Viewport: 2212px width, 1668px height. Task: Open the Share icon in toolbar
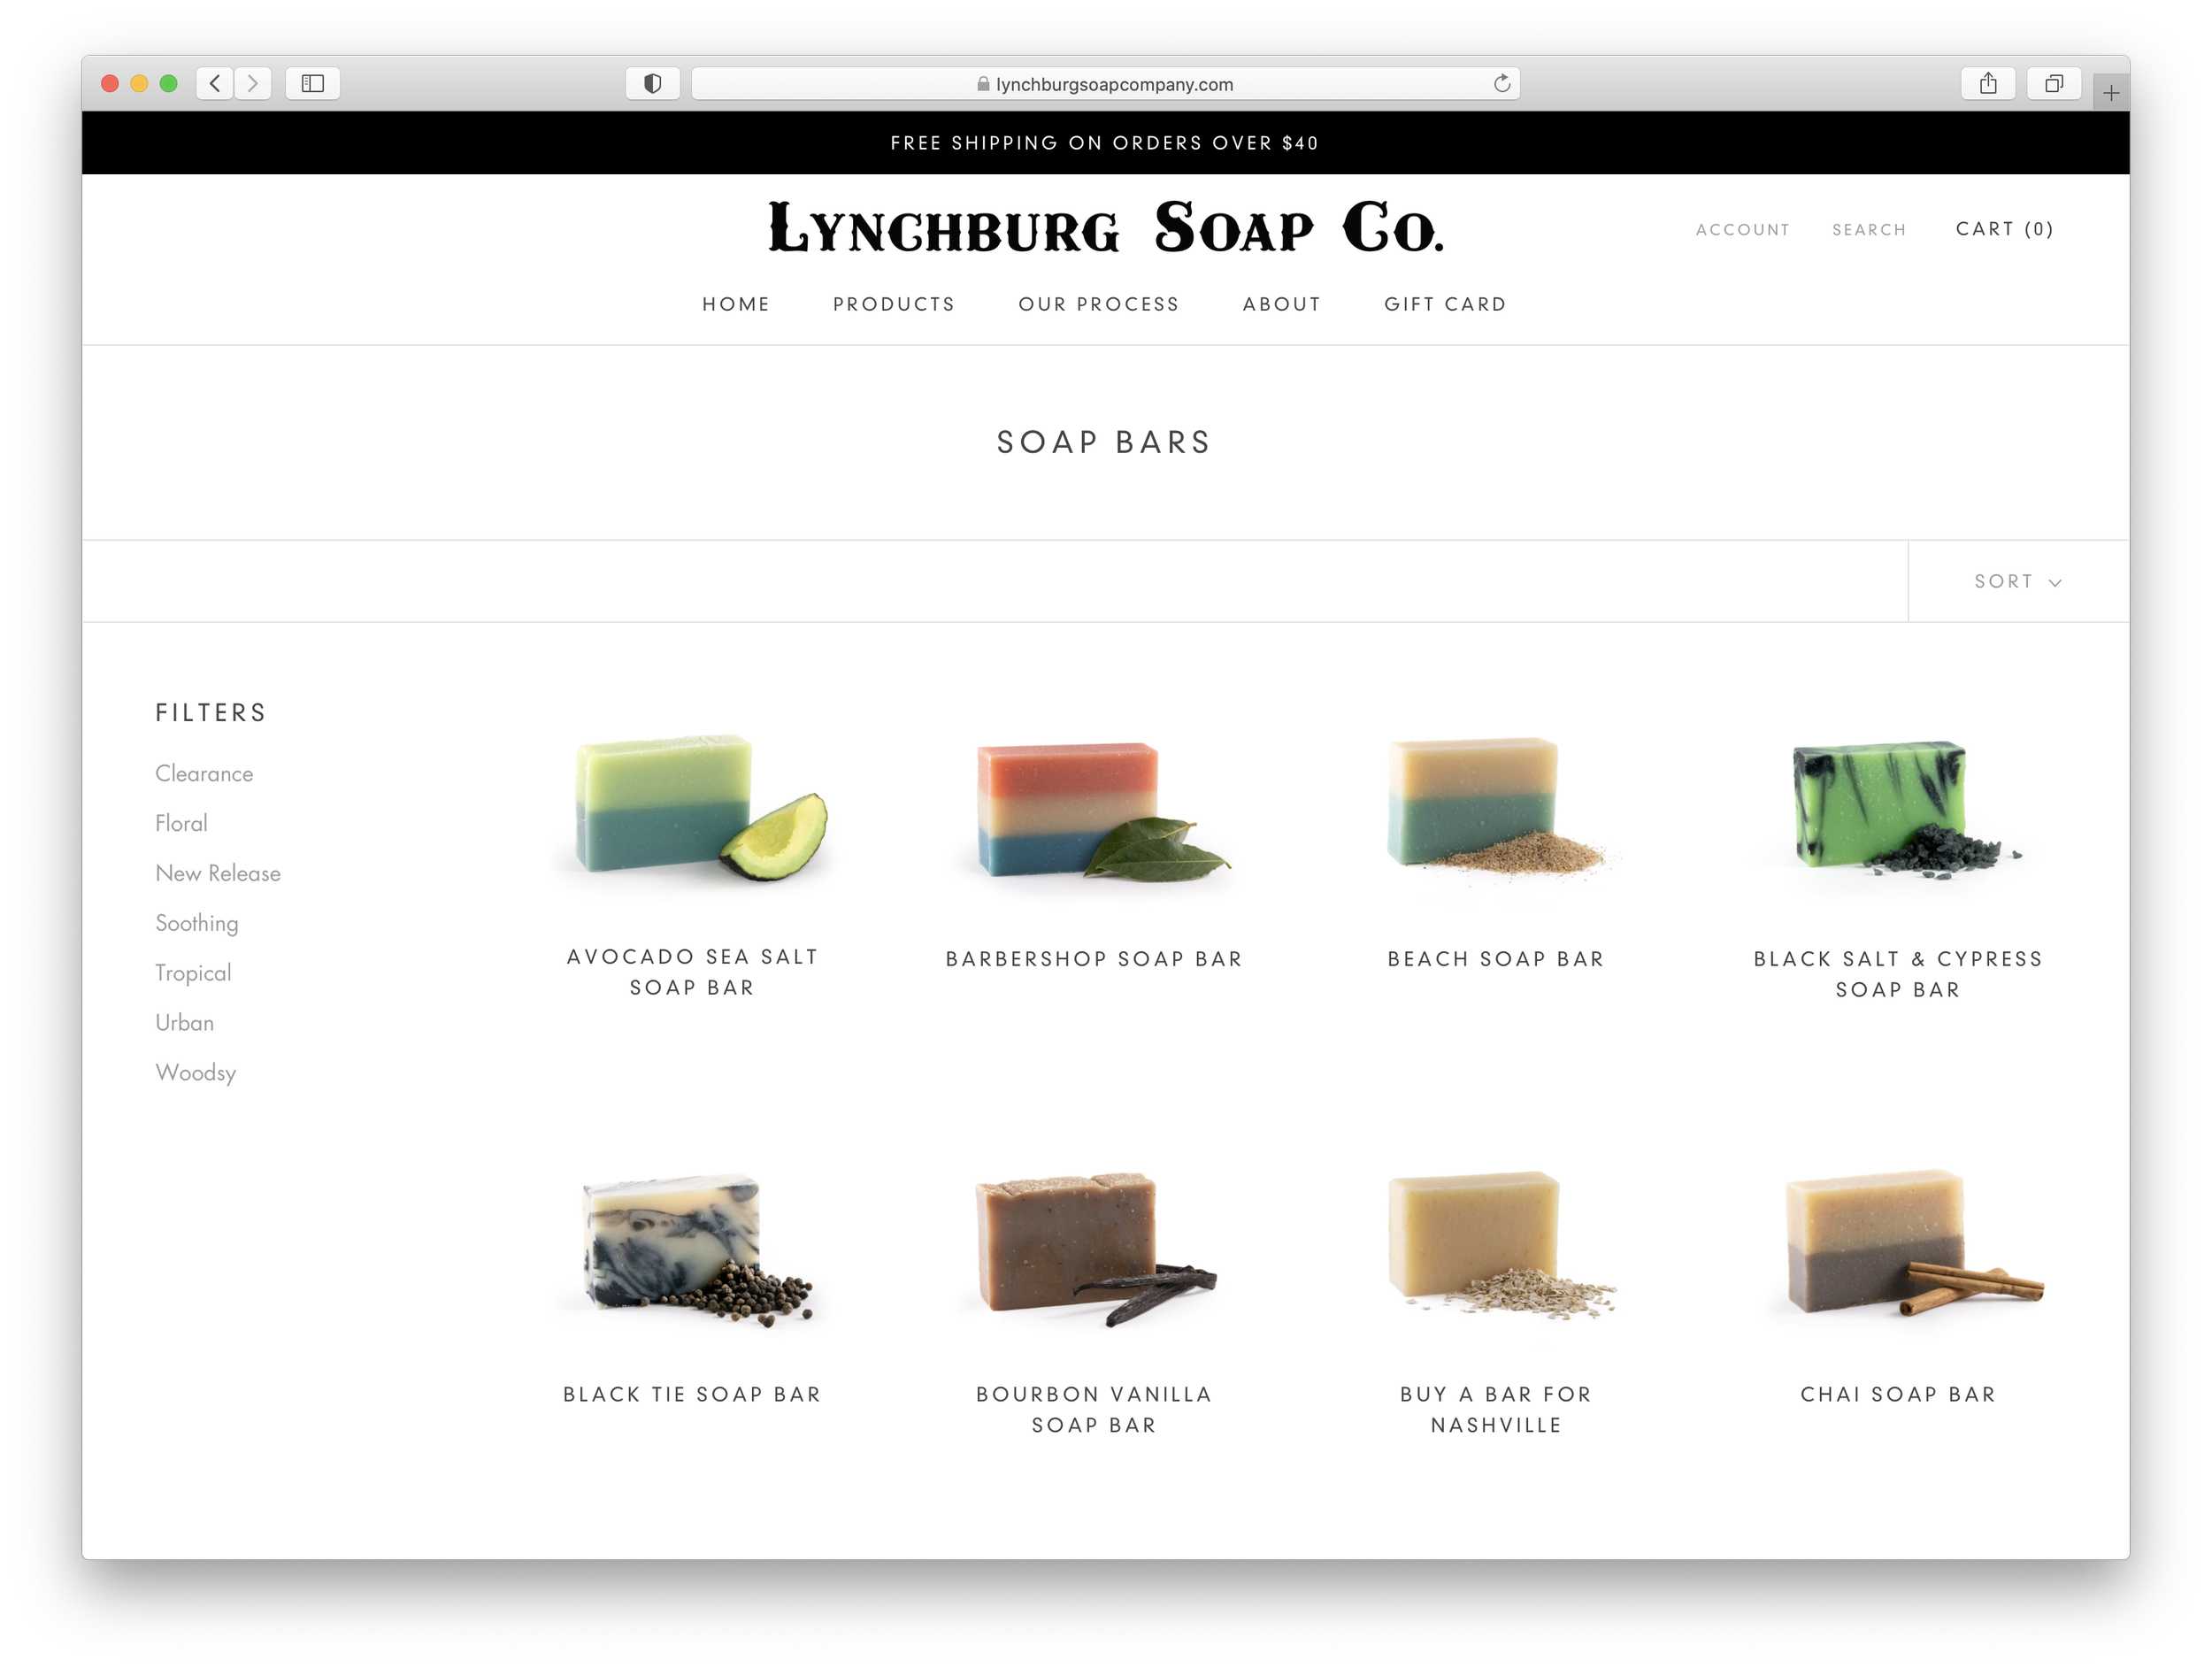[1988, 83]
